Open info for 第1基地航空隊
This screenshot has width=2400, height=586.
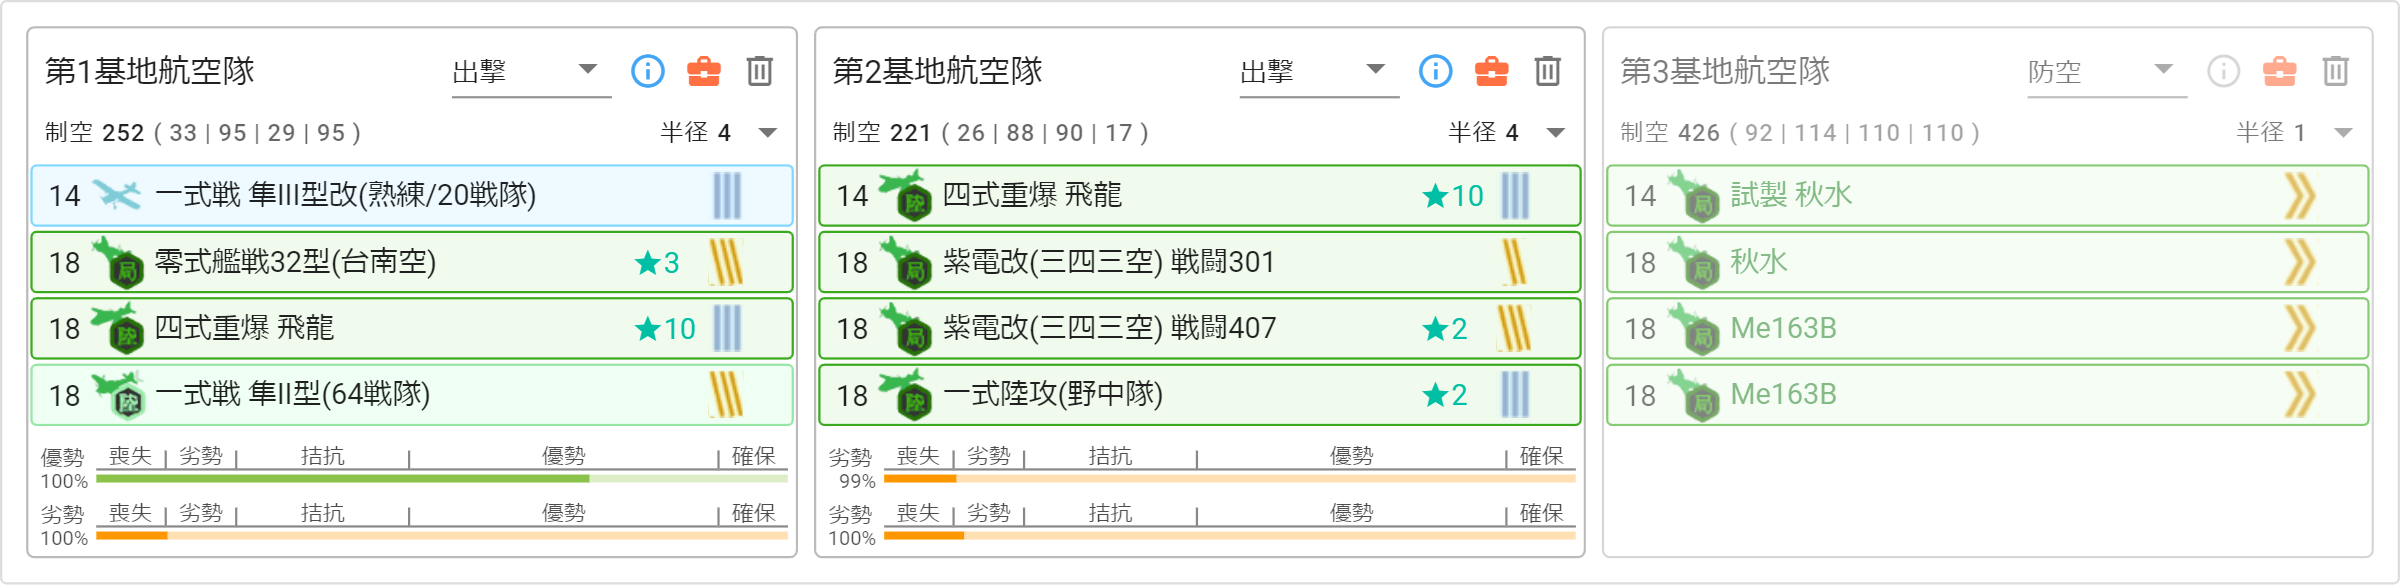pyautogui.click(x=647, y=71)
